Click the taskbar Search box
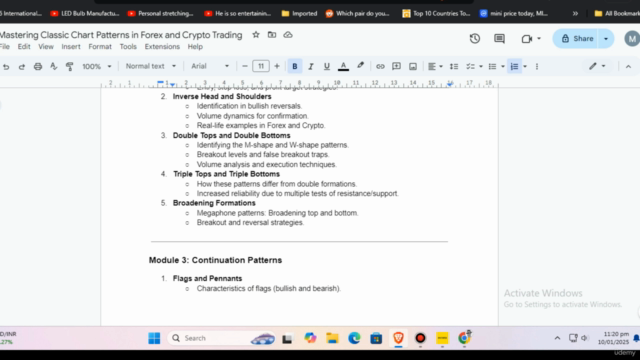This screenshot has height=360, width=640. pyautogui.click(x=222, y=338)
